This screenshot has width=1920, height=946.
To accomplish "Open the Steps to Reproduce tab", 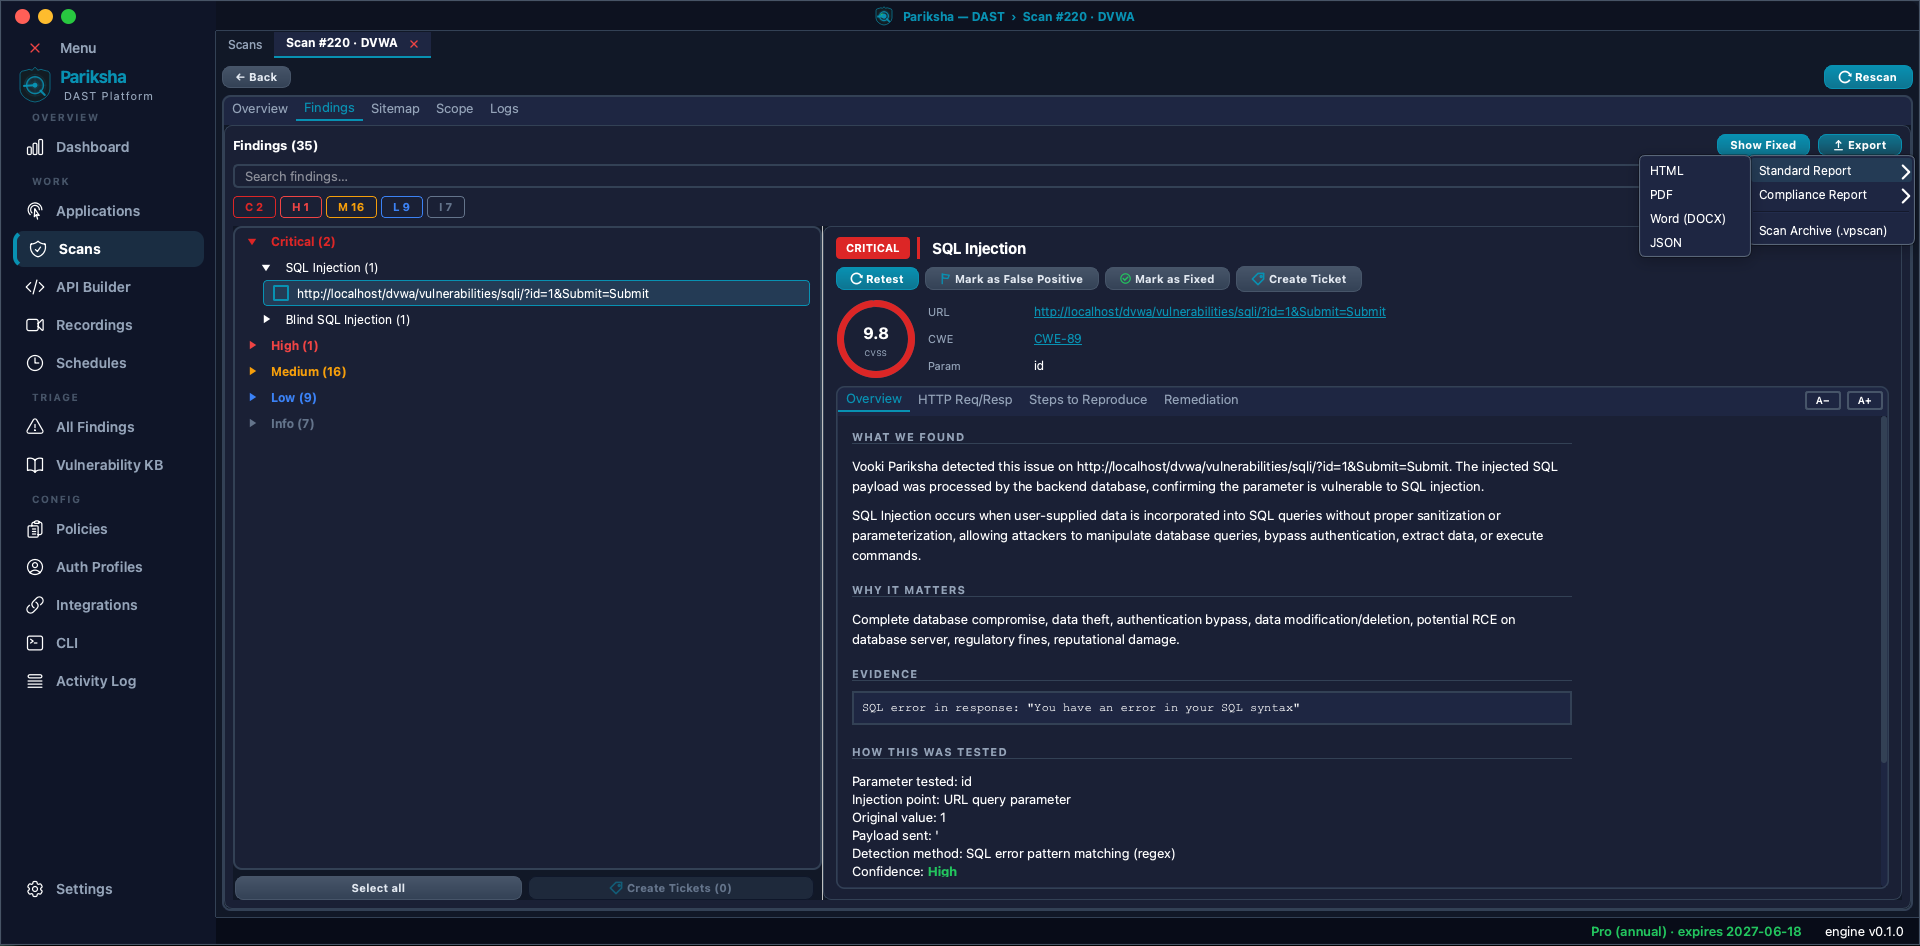I will pyautogui.click(x=1088, y=400).
